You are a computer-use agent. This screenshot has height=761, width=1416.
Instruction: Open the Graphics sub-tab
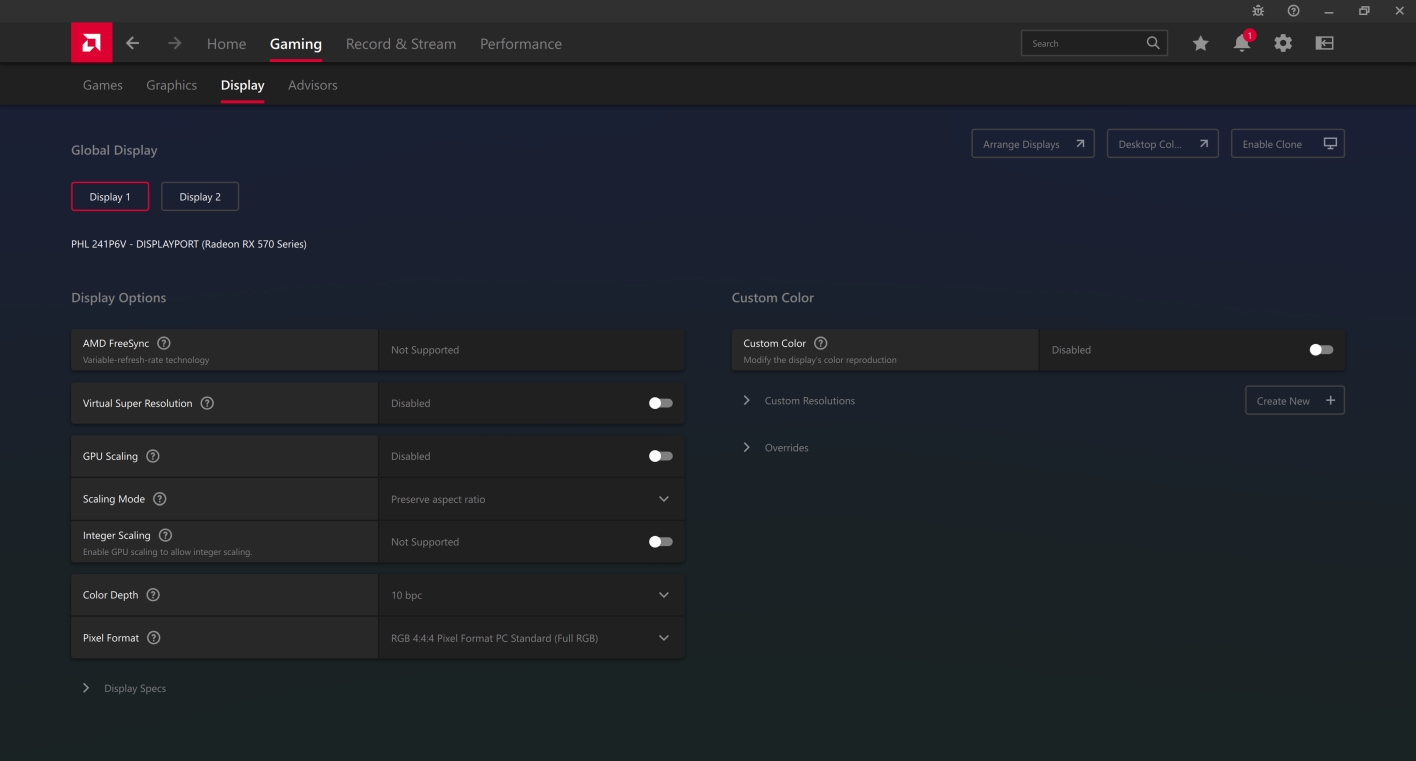172,85
